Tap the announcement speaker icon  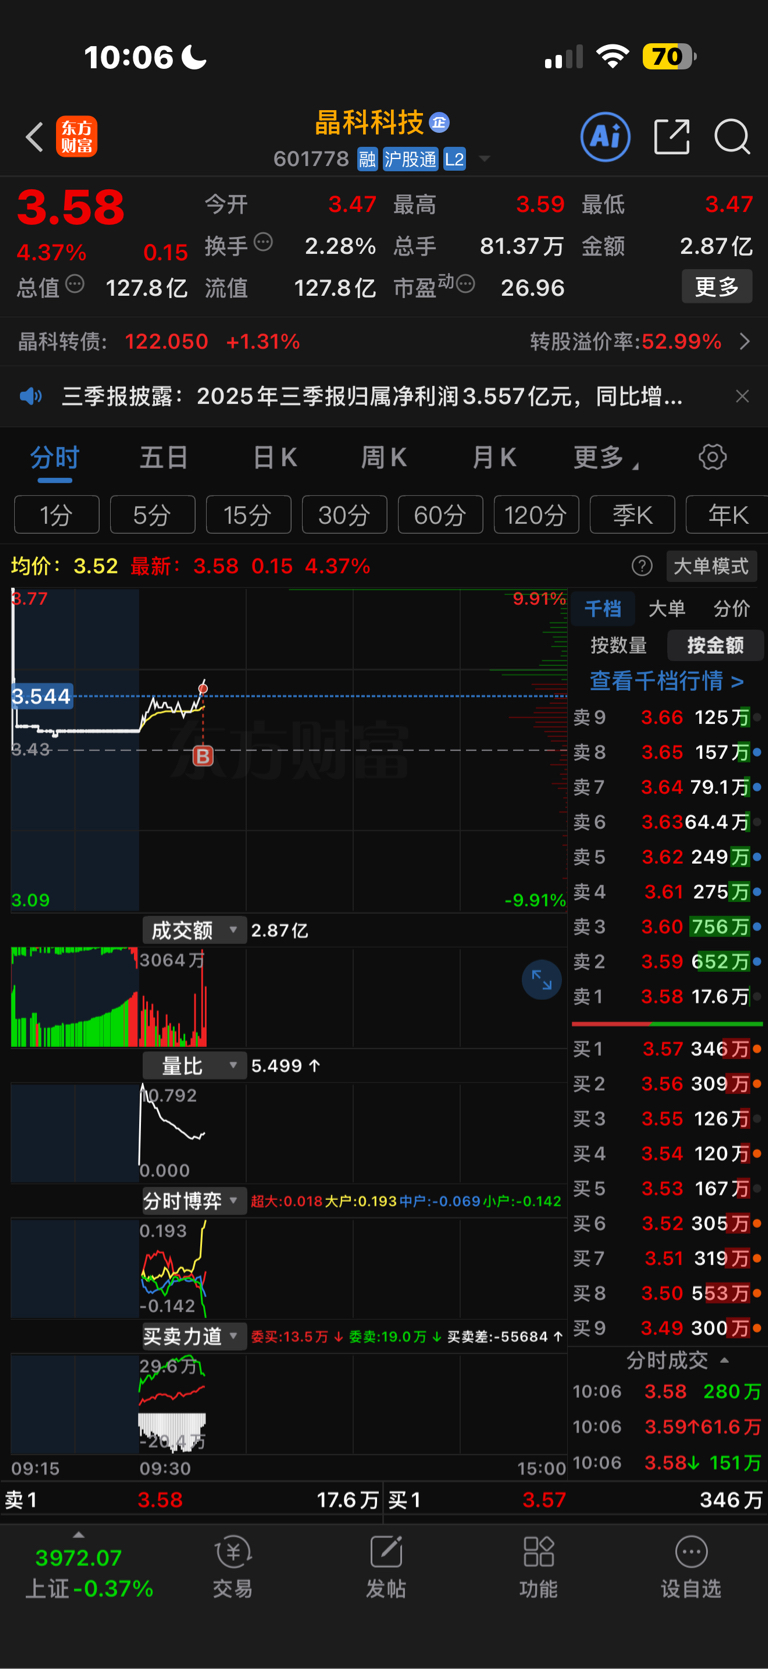point(31,397)
